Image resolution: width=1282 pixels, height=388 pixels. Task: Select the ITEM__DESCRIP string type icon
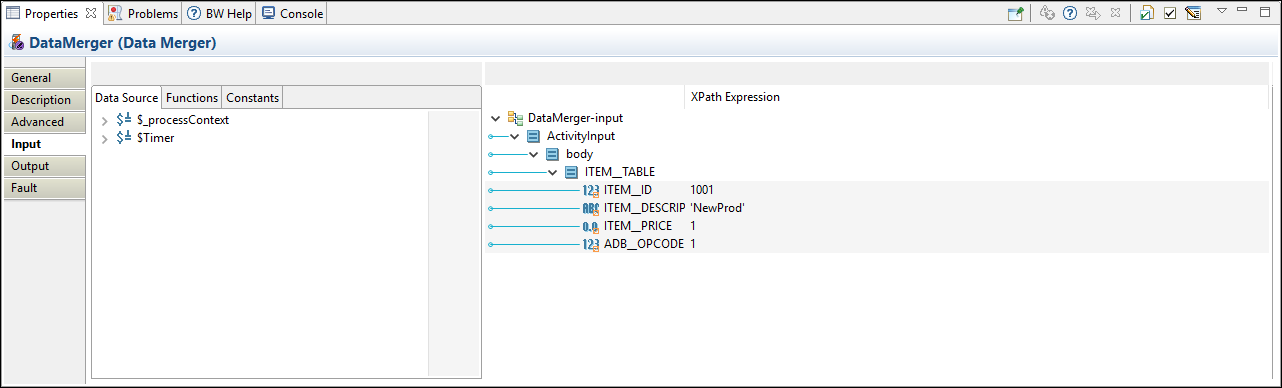click(x=591, y=208)
